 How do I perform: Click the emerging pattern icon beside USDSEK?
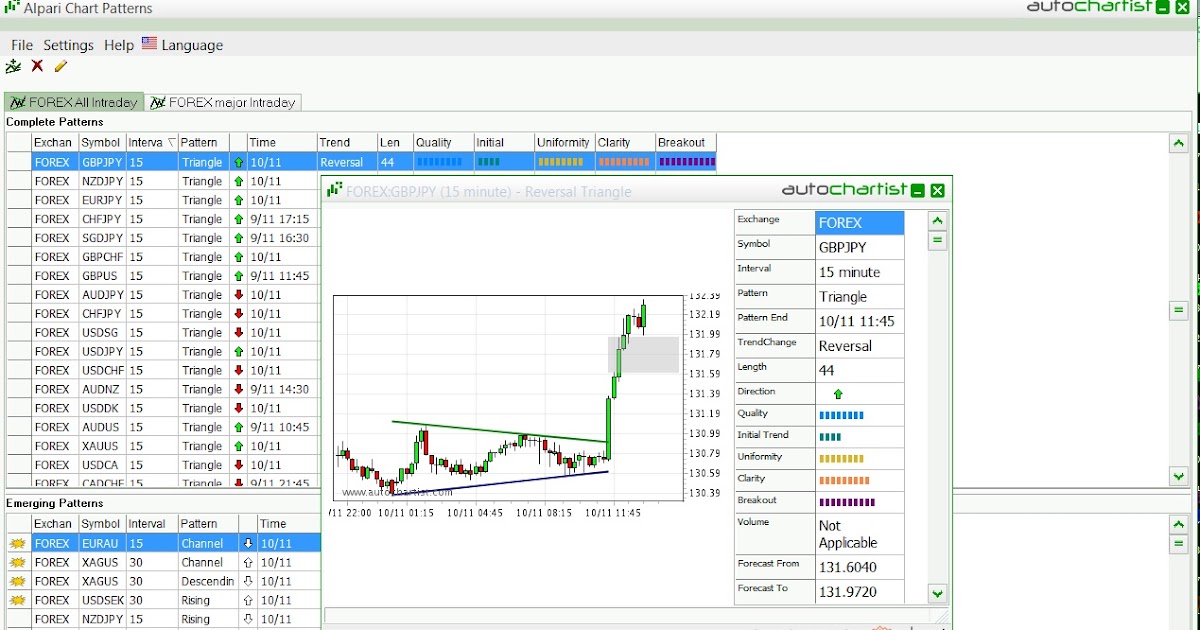coord(17,600)
